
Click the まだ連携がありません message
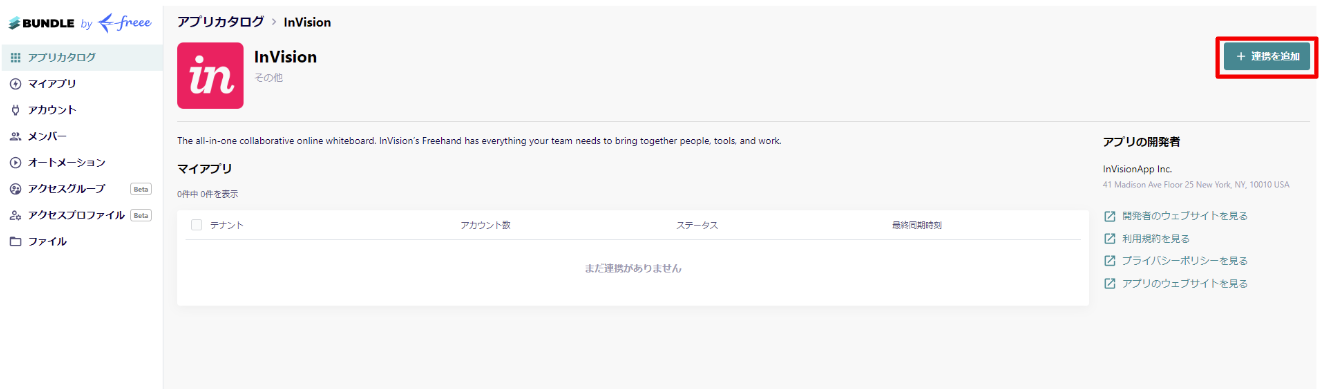click(x=633, y=268)
